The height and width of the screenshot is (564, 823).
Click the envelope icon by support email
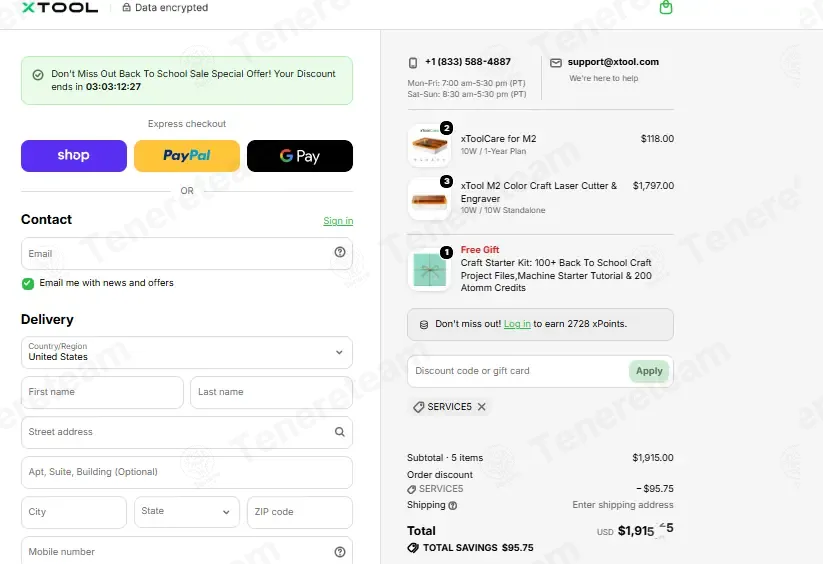click(x=556, y=63)
